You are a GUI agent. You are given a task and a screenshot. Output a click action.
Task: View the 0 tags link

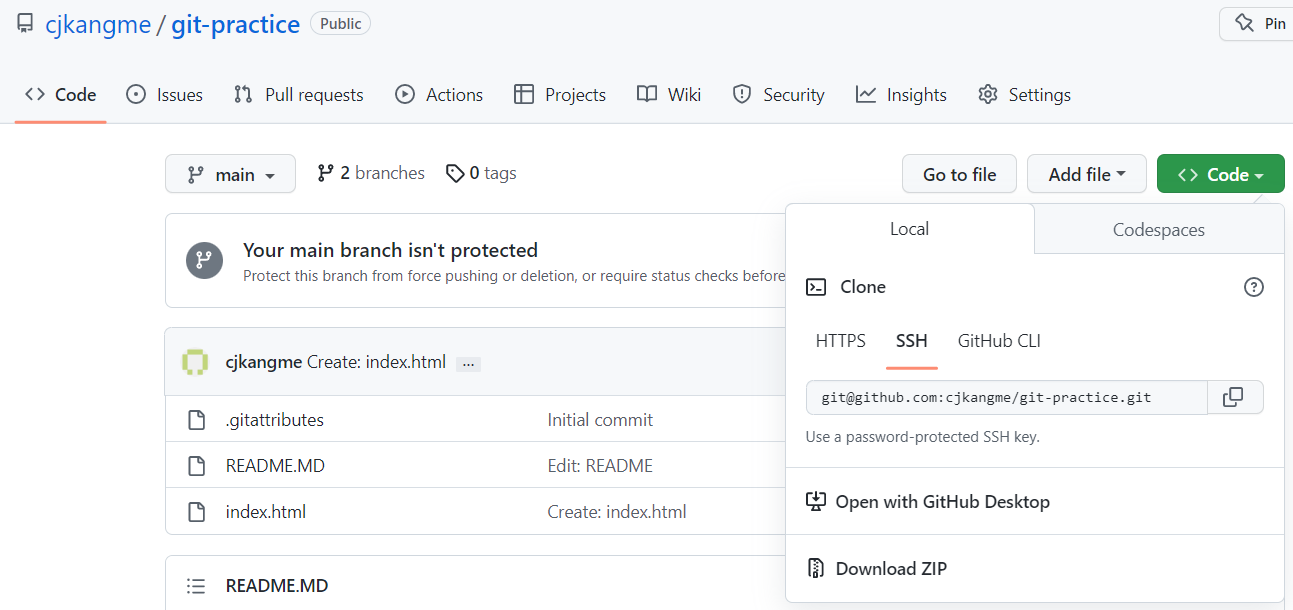pyautogui.click(x=481, y=173)
